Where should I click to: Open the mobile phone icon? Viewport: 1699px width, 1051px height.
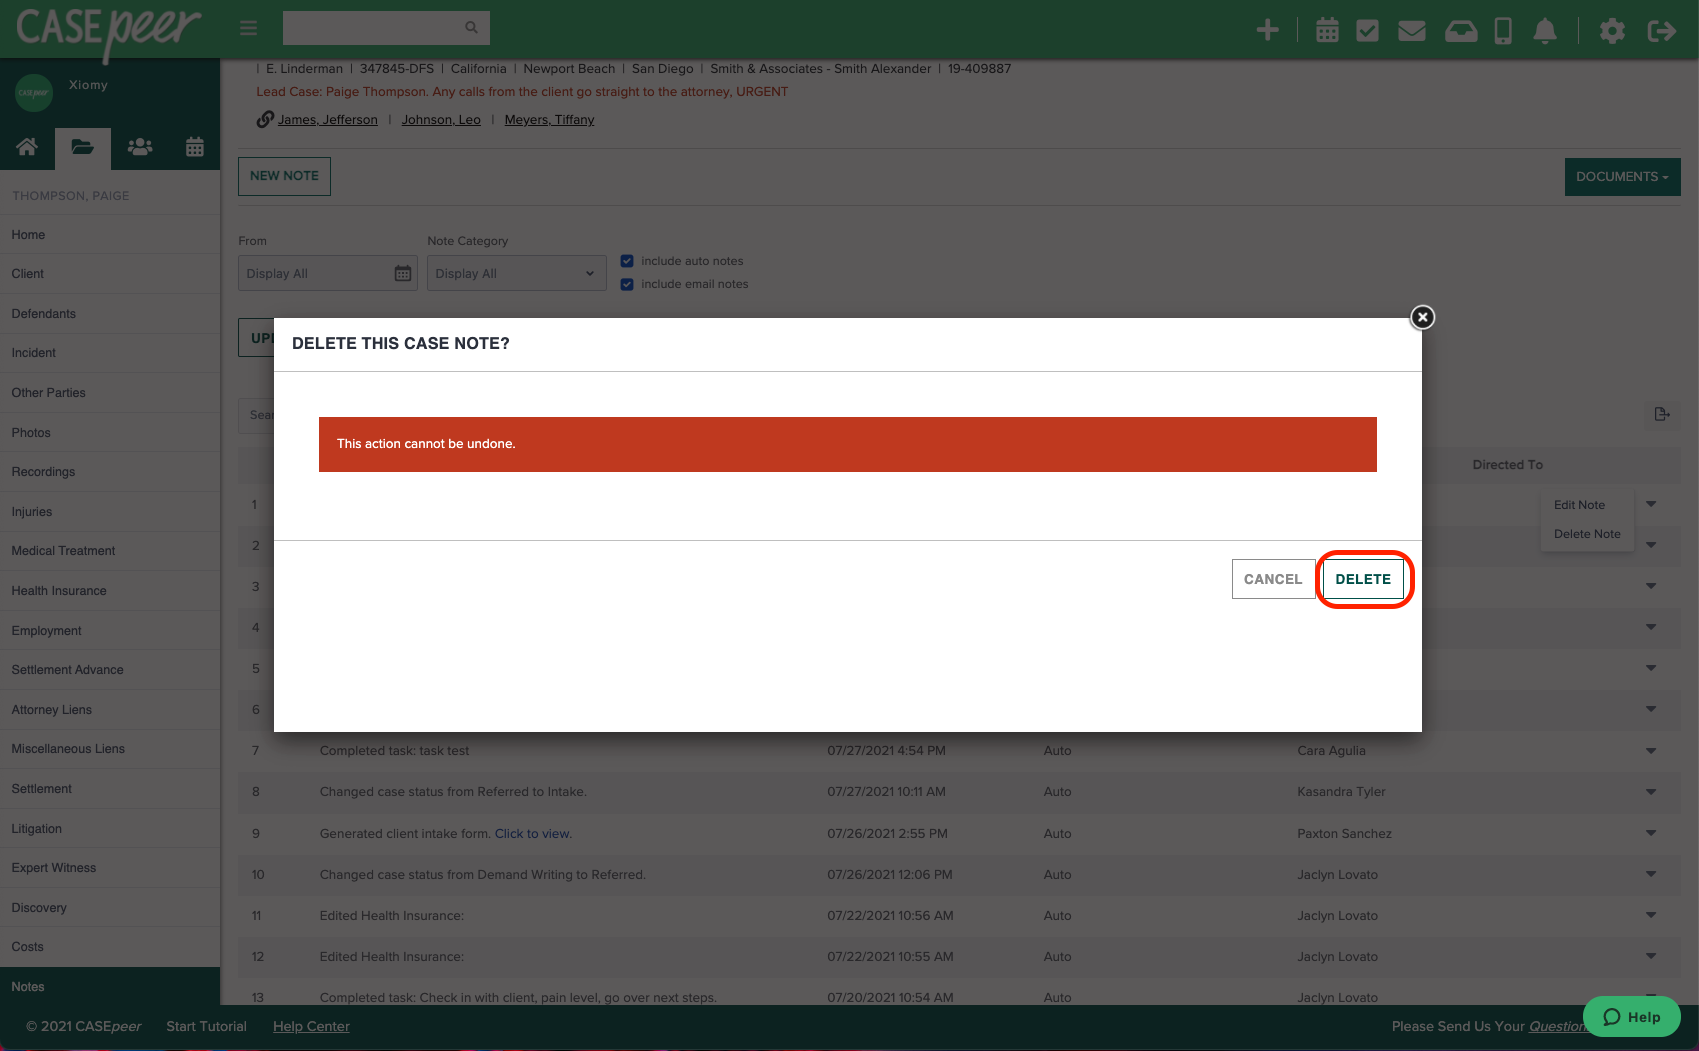tap(1502, 30)
